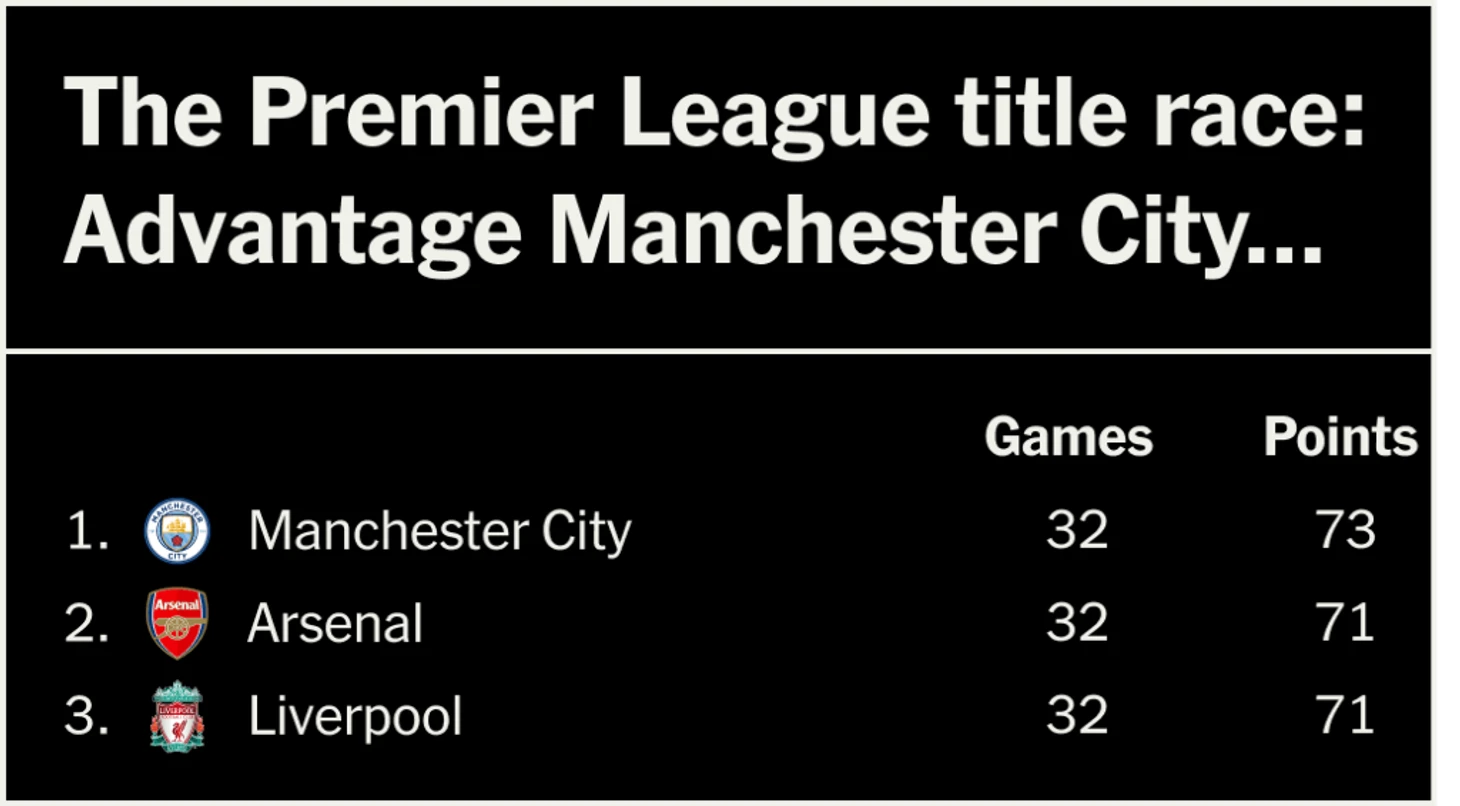Click the Manchester City club crest

(x=177, y=531)
